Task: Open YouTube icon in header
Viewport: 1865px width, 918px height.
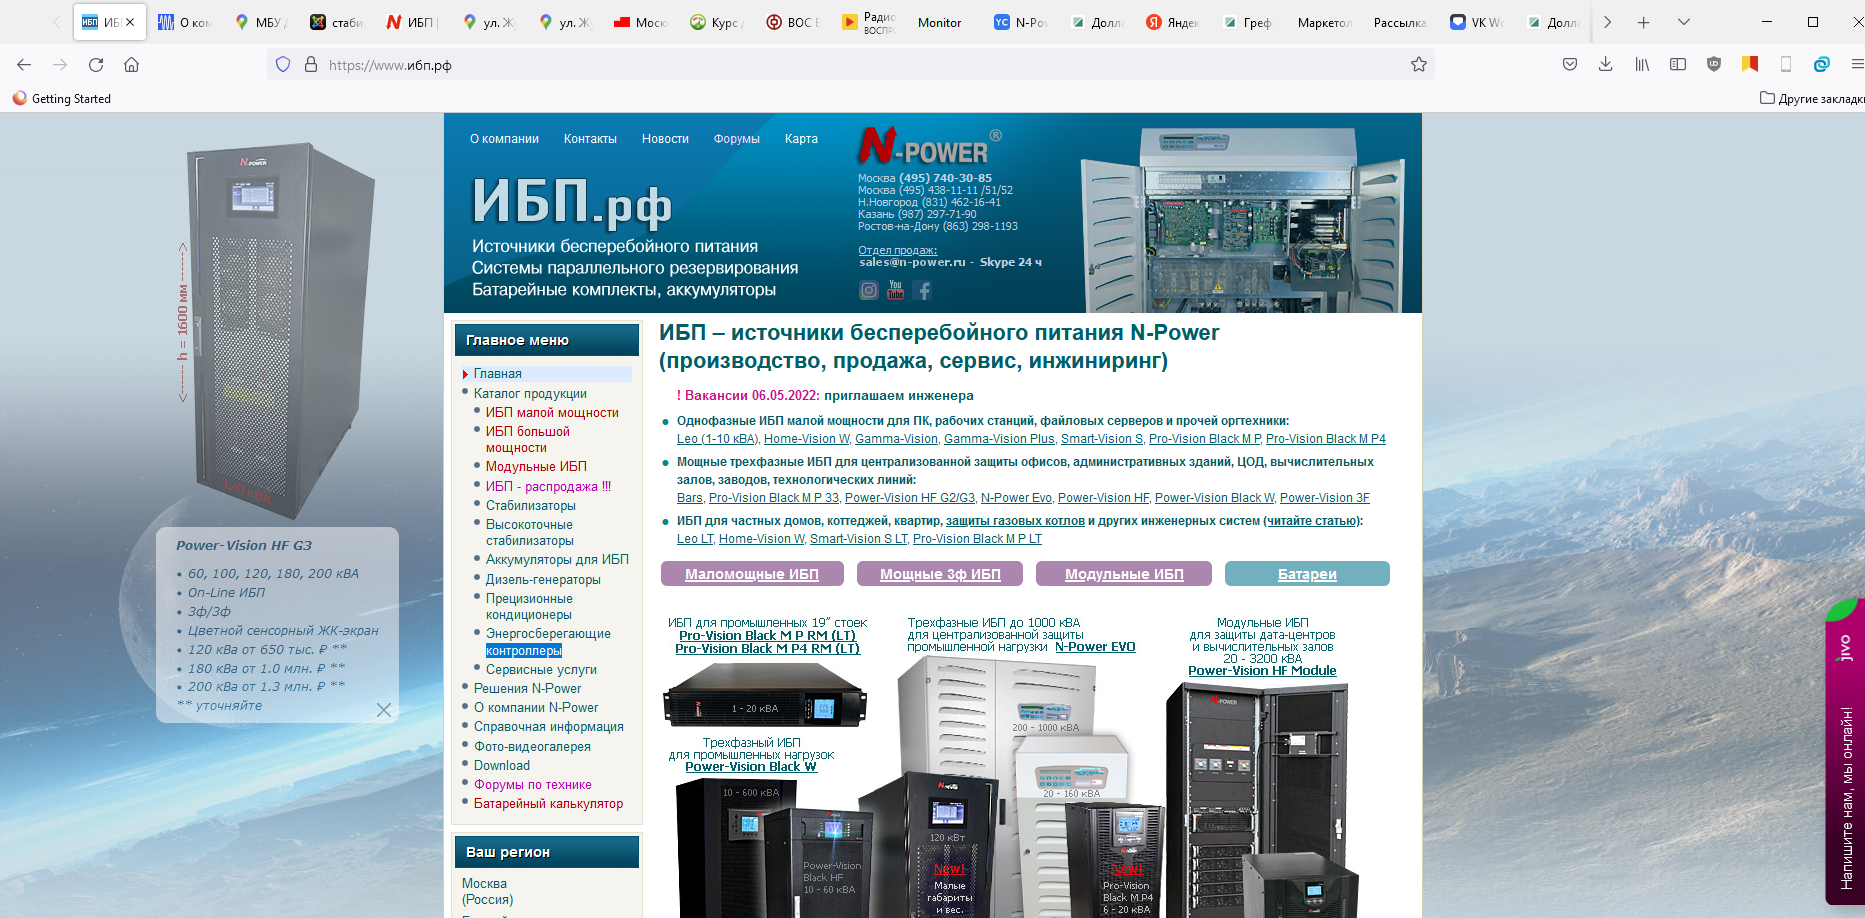Action: click(x=896, y=290)
